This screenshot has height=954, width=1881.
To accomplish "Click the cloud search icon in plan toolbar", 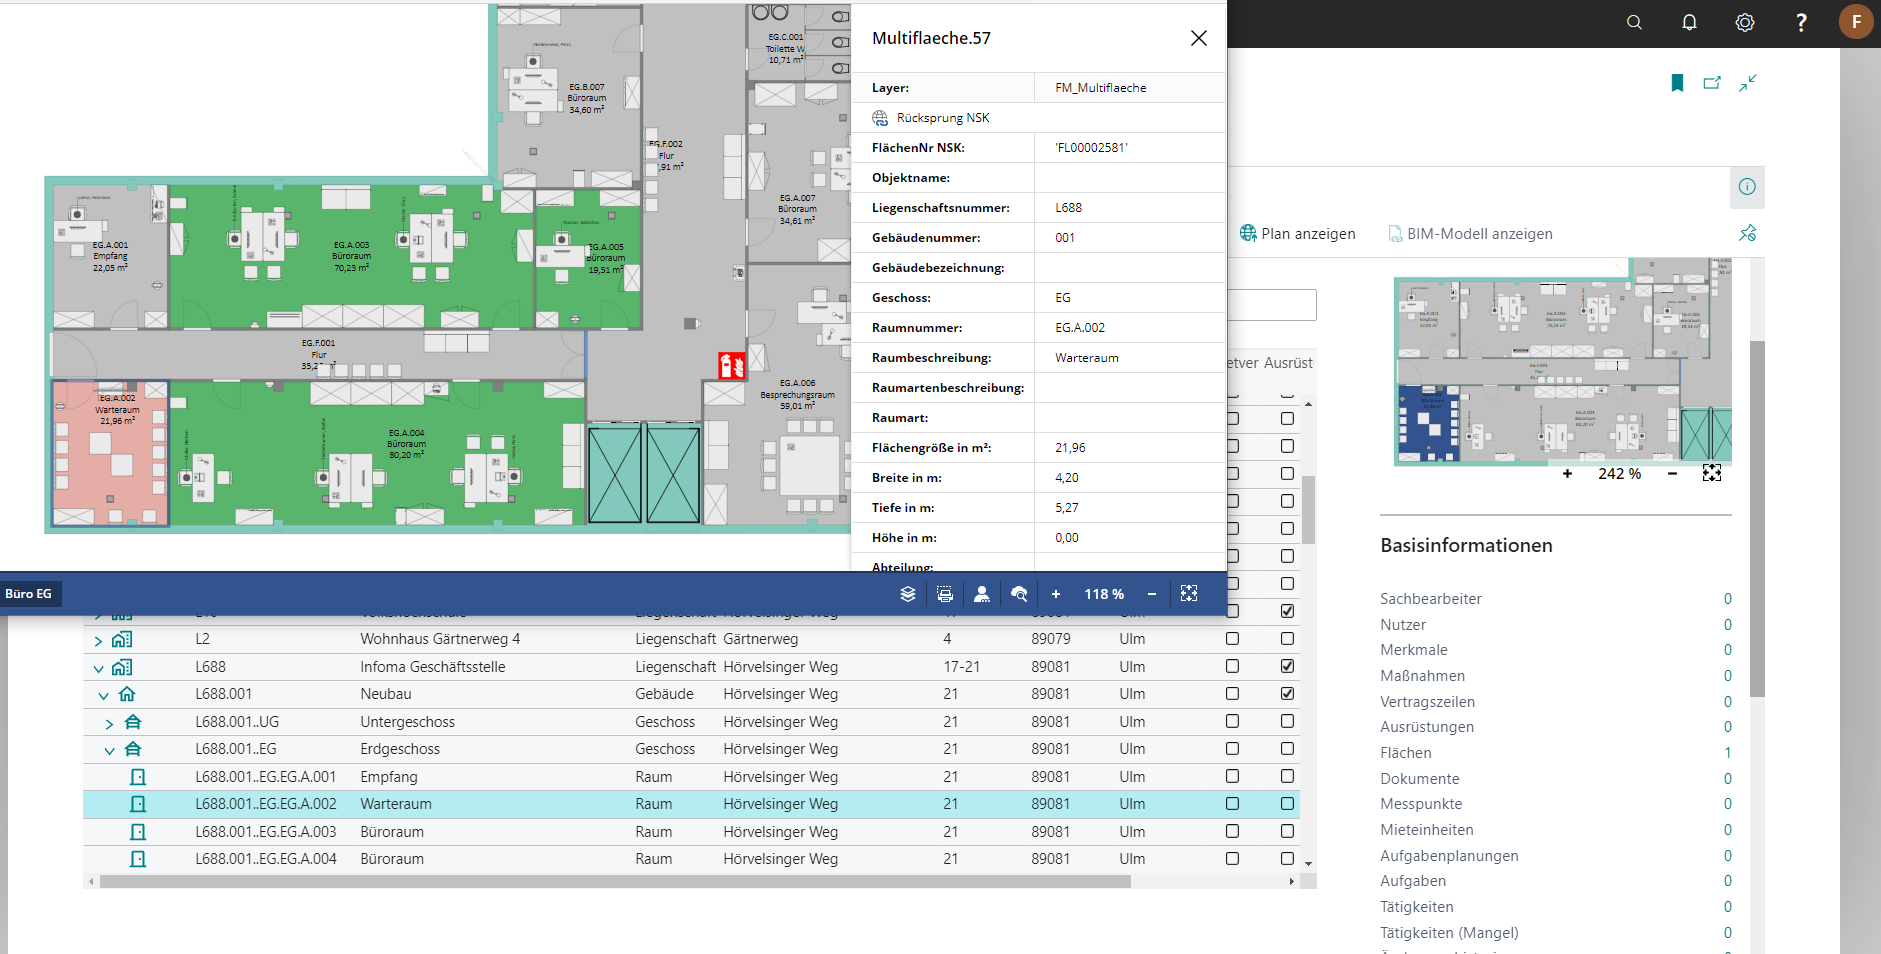I will pos(1019,594).
